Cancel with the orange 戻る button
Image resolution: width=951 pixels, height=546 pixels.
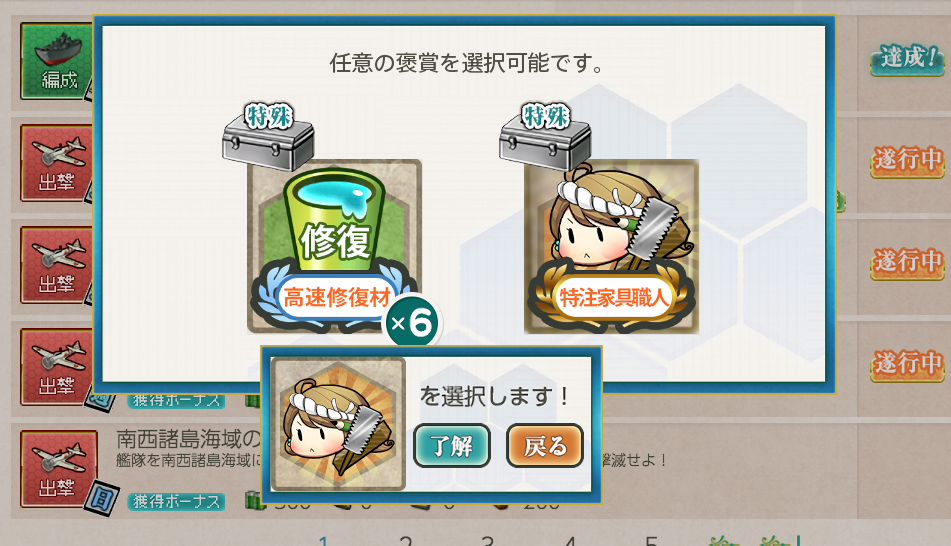tap(545, 446)
